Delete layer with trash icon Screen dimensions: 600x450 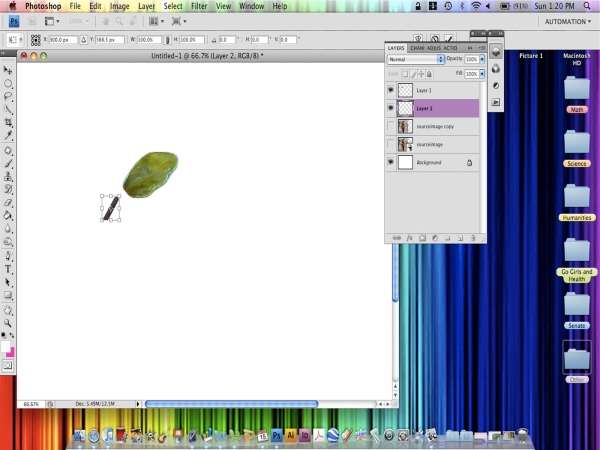click(x=473, y=238)
